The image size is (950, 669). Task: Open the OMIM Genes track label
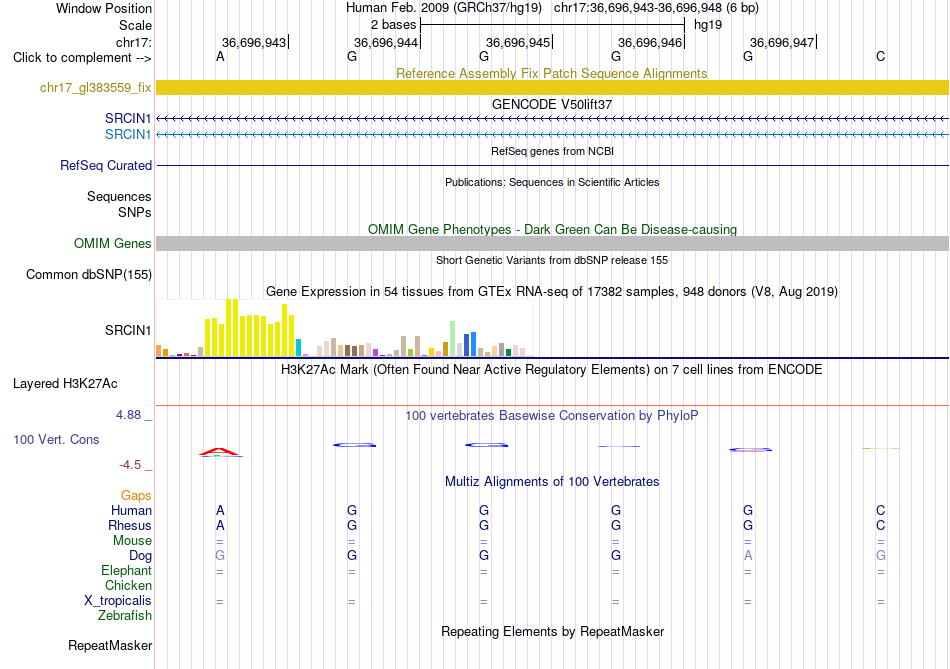pyautogui.click(x=112, y=244)
